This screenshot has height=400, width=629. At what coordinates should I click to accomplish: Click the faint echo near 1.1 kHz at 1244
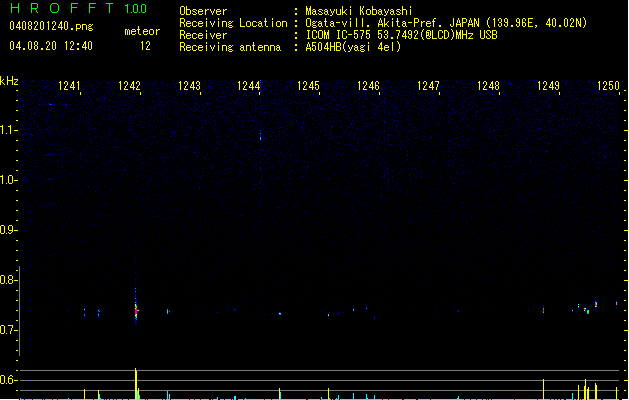pyautogui.click(x=260, y=137)
